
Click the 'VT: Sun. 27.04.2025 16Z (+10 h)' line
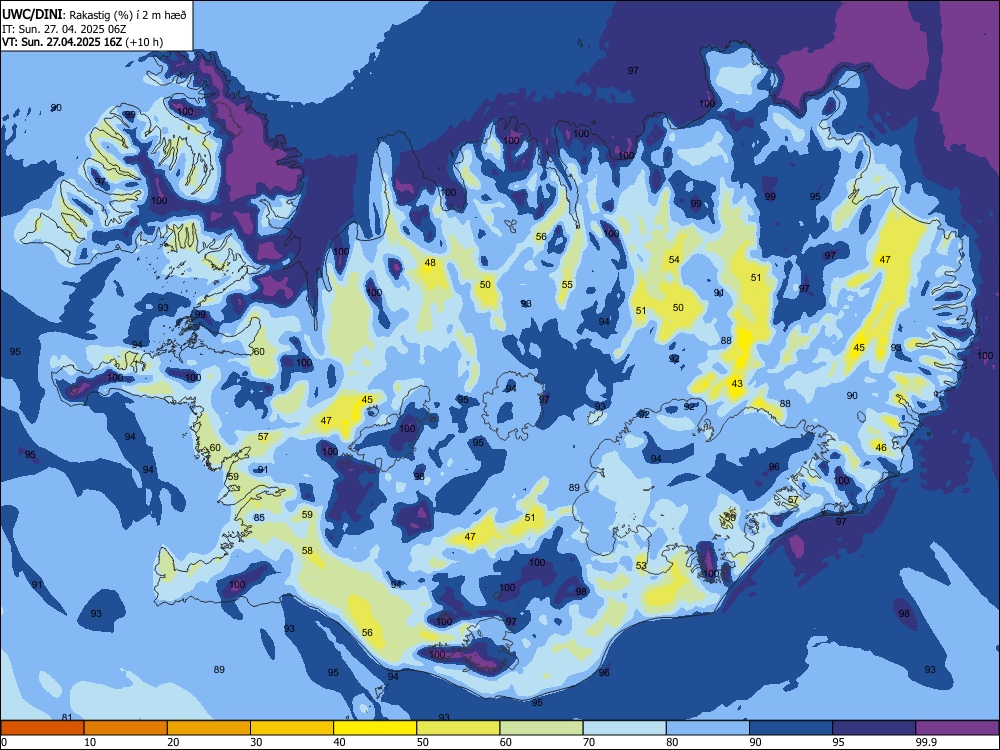[x=82, y=42]
